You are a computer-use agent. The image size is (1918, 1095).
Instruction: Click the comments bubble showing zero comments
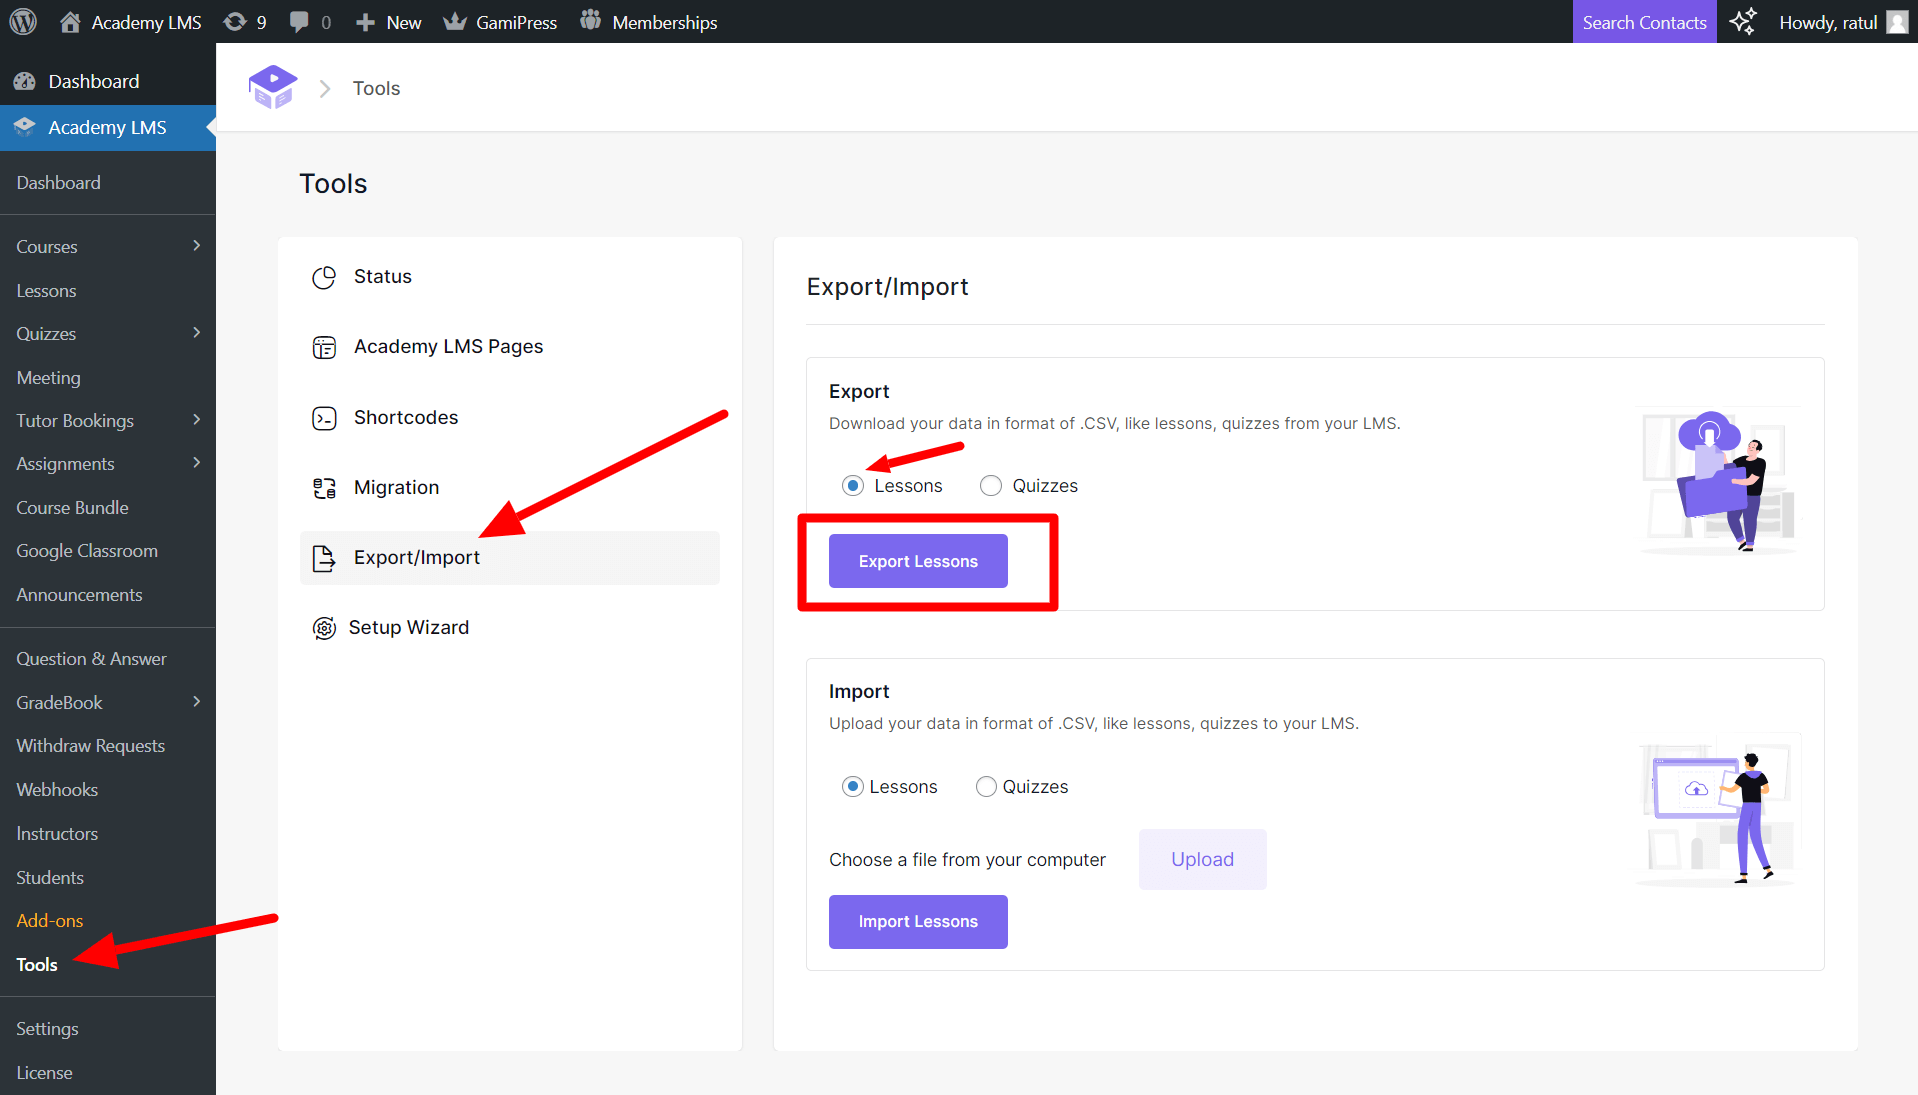click(x=308, y=21)
